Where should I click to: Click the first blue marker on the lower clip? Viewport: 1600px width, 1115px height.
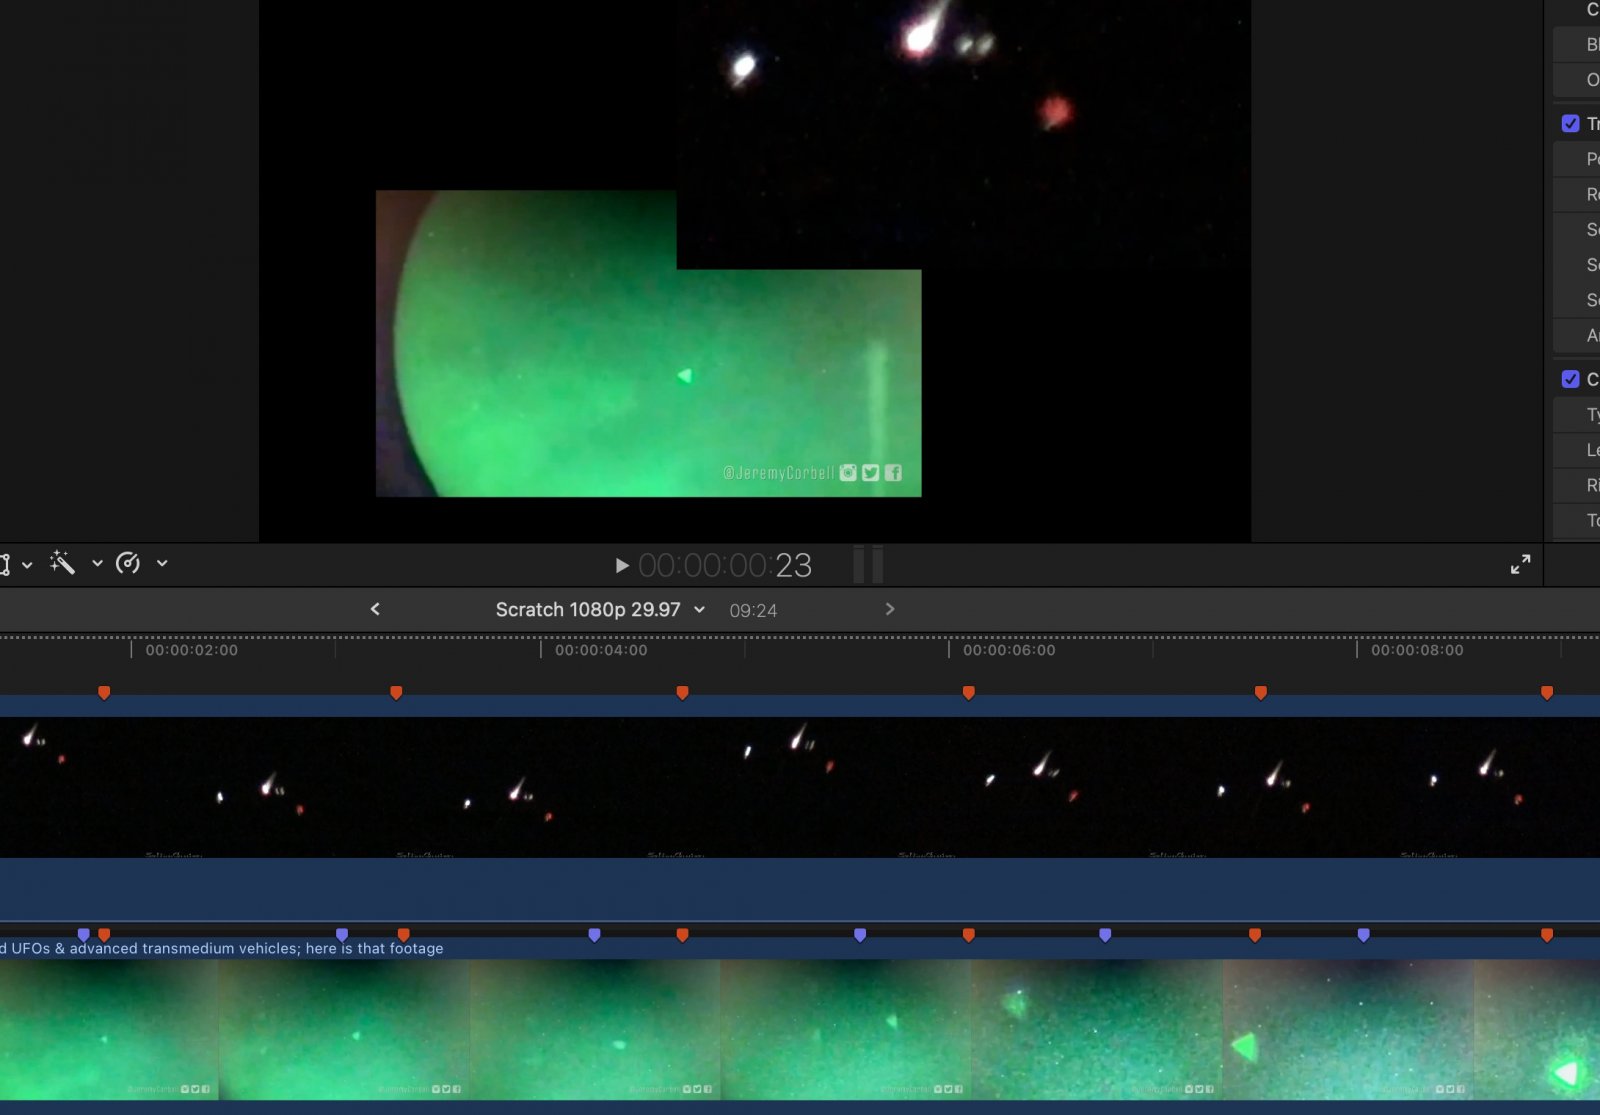click(x=84, y=935)
